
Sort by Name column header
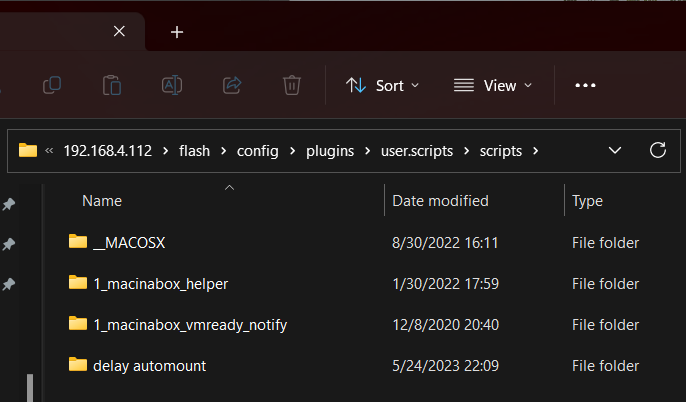(x=102, y=201)
